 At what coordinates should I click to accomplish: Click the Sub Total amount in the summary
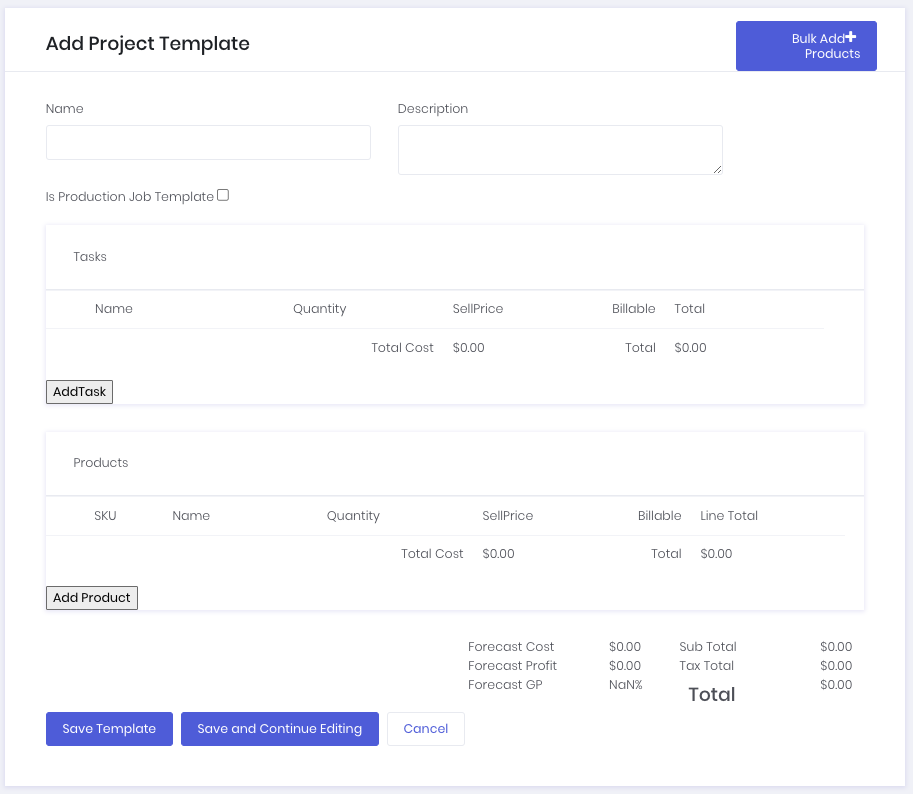836,646
